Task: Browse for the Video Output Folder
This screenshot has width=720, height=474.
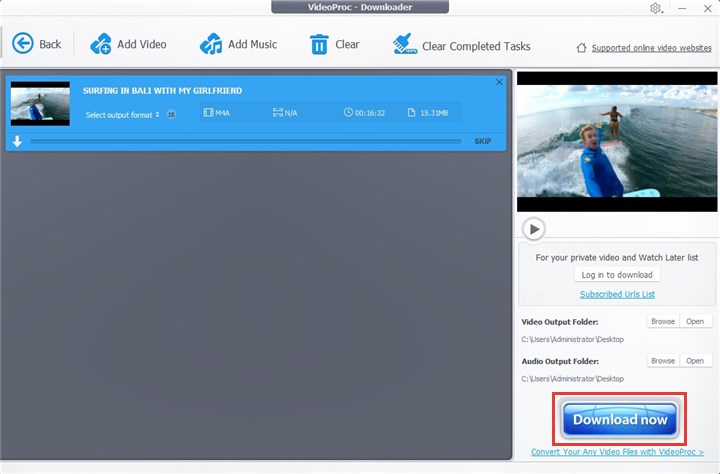Action: (x=662, y=322)
